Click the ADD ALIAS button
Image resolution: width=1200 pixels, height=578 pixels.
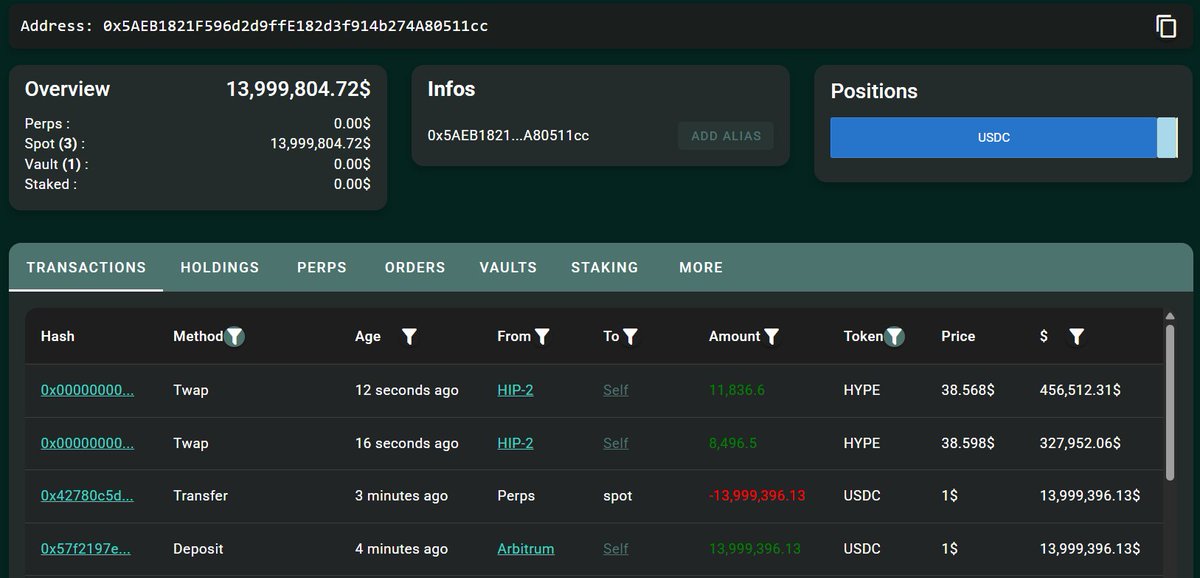click(x=726, y=135)
